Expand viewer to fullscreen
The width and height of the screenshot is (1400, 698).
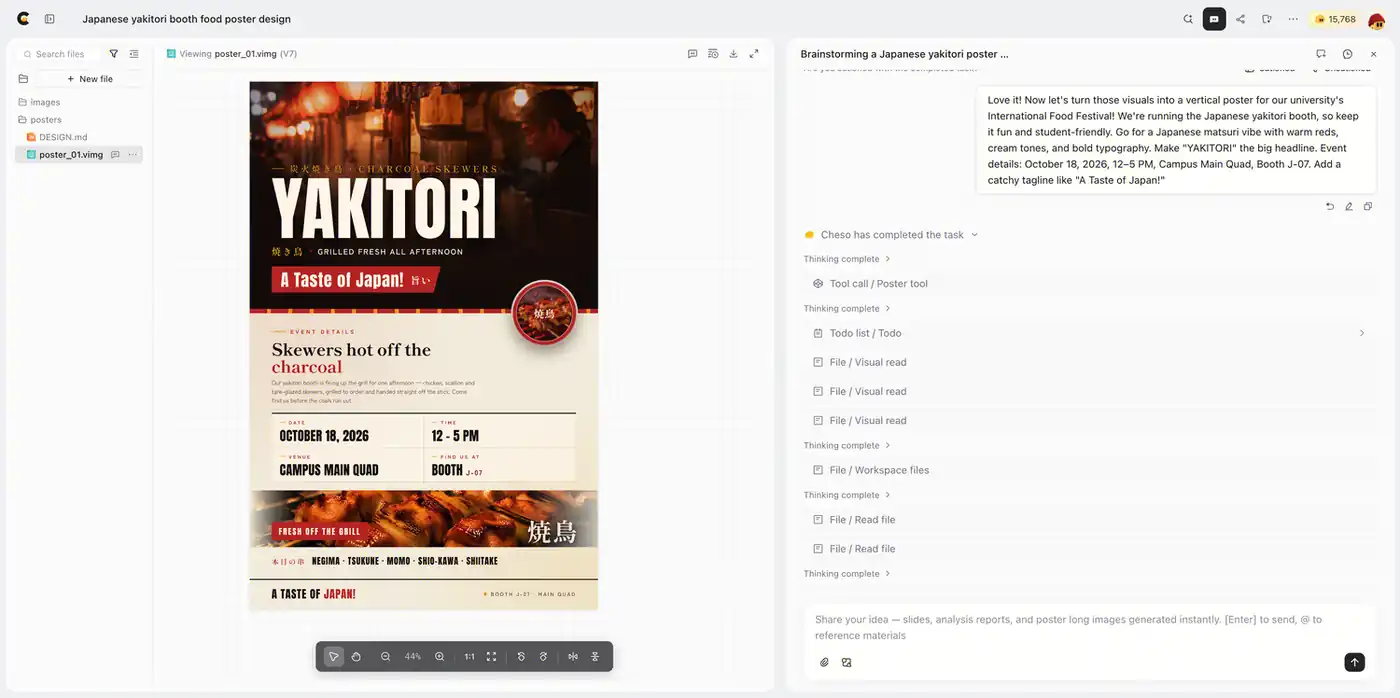[x=754, y=54]
